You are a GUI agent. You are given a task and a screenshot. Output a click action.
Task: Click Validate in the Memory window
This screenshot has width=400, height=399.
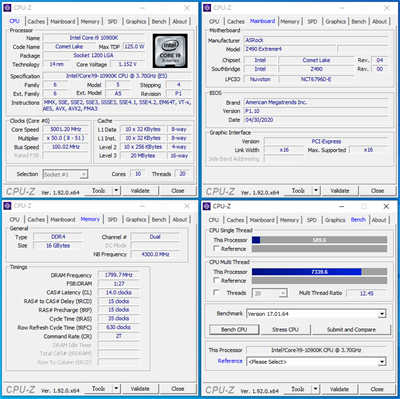tap(140, 389)
